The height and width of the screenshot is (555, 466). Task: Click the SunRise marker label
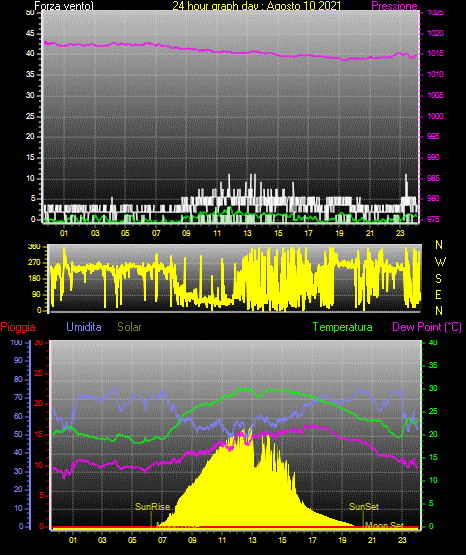pyautogui.click(x=153, y=507)
